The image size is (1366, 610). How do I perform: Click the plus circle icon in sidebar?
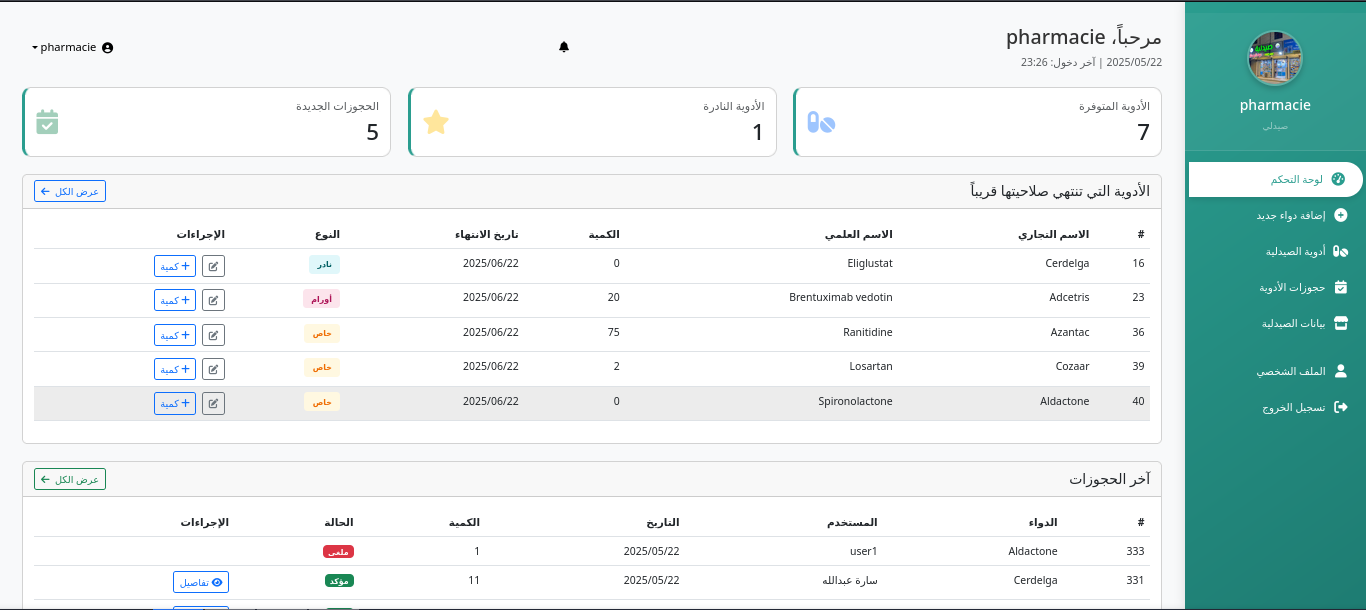[x=1341, y=215]
